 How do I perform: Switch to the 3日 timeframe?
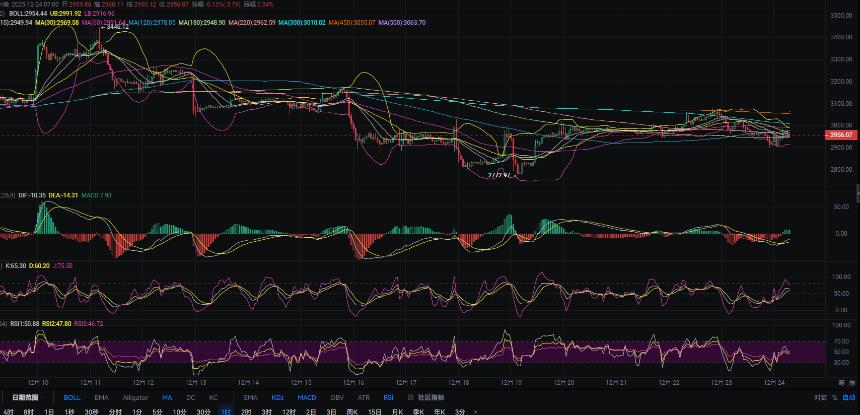click(x=331, y=412)
